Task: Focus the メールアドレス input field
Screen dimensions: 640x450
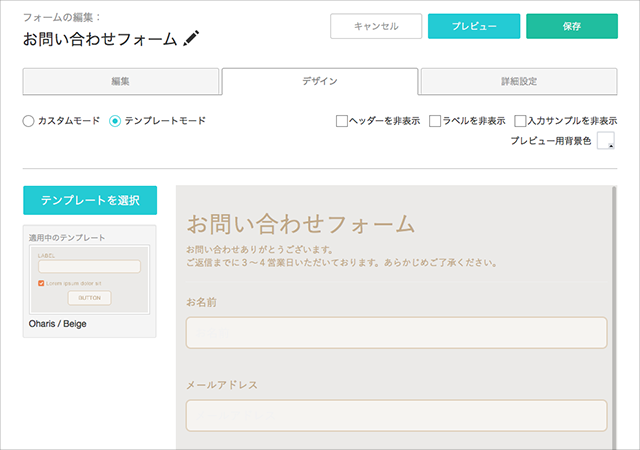Action: coord(396,416)
